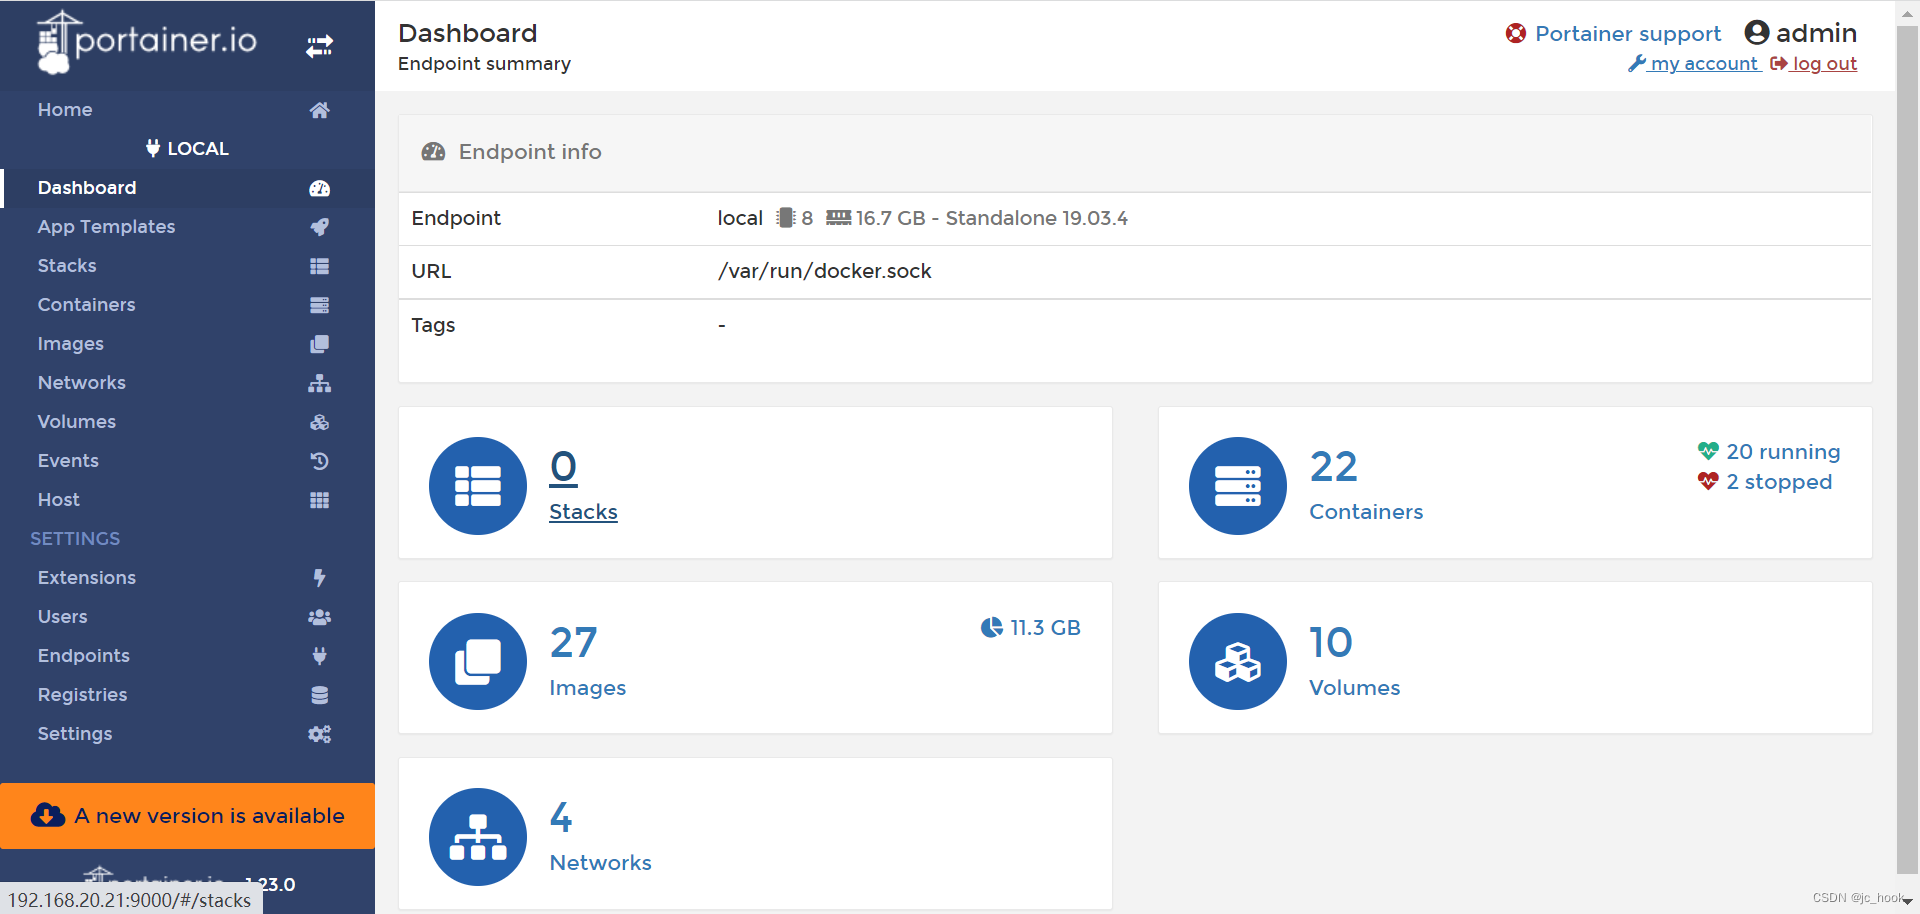Click the Endpoints plug icon
This screenshot has width=1920, height=914.
click(319, 656)
